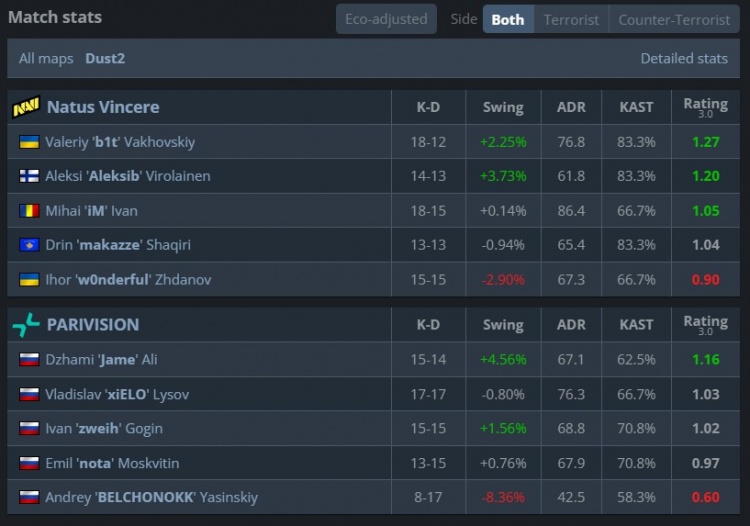Switch side filter to Terrorist

(x=571, y=19)
